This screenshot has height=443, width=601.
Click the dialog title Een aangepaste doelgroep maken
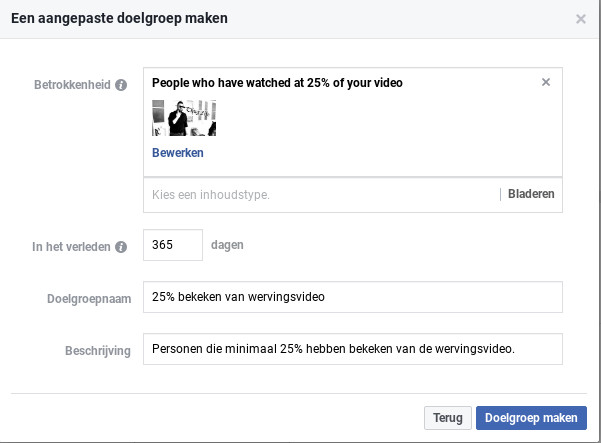(119, 18)
